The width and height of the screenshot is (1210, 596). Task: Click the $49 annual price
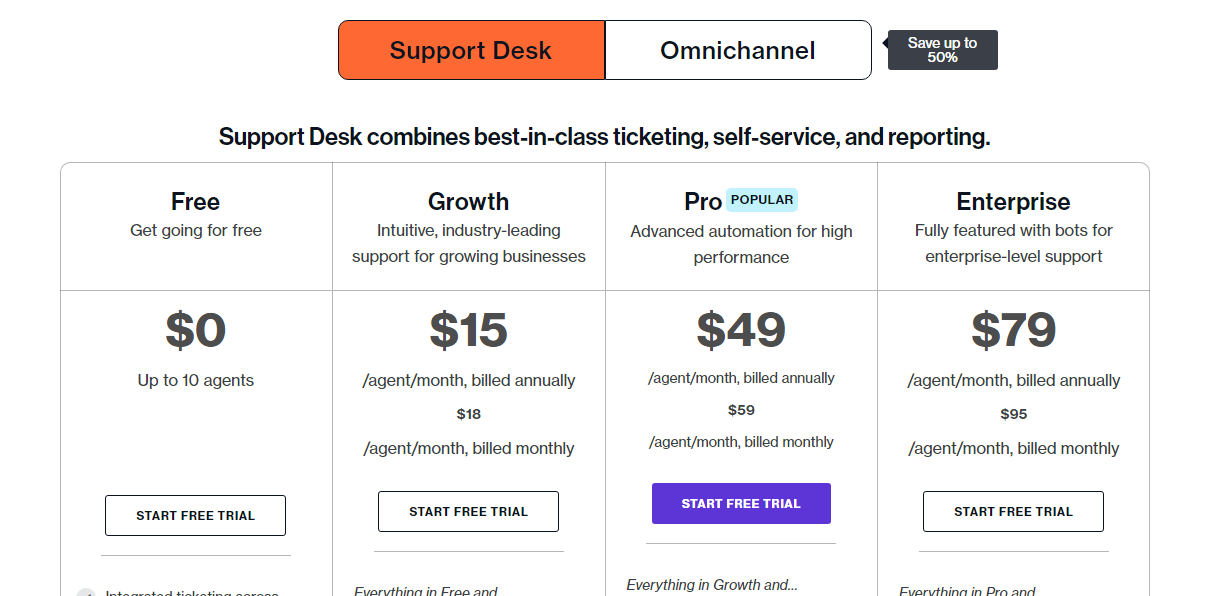(741, 331)
